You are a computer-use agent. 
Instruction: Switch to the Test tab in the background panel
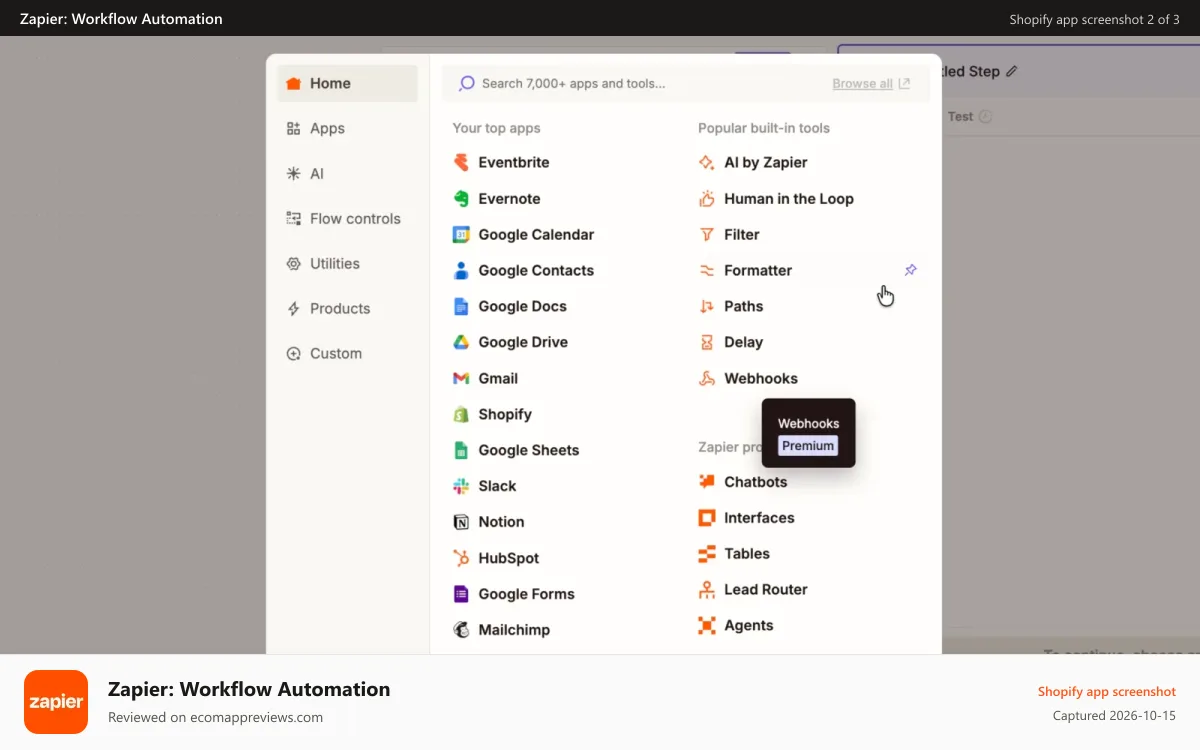[x=969, y=117]
